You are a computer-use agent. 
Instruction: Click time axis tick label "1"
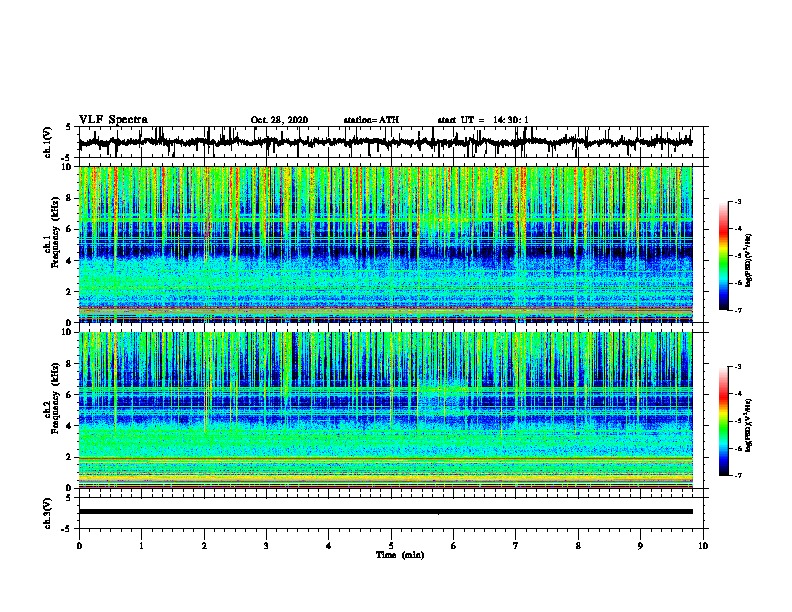[x=141, y=546]
